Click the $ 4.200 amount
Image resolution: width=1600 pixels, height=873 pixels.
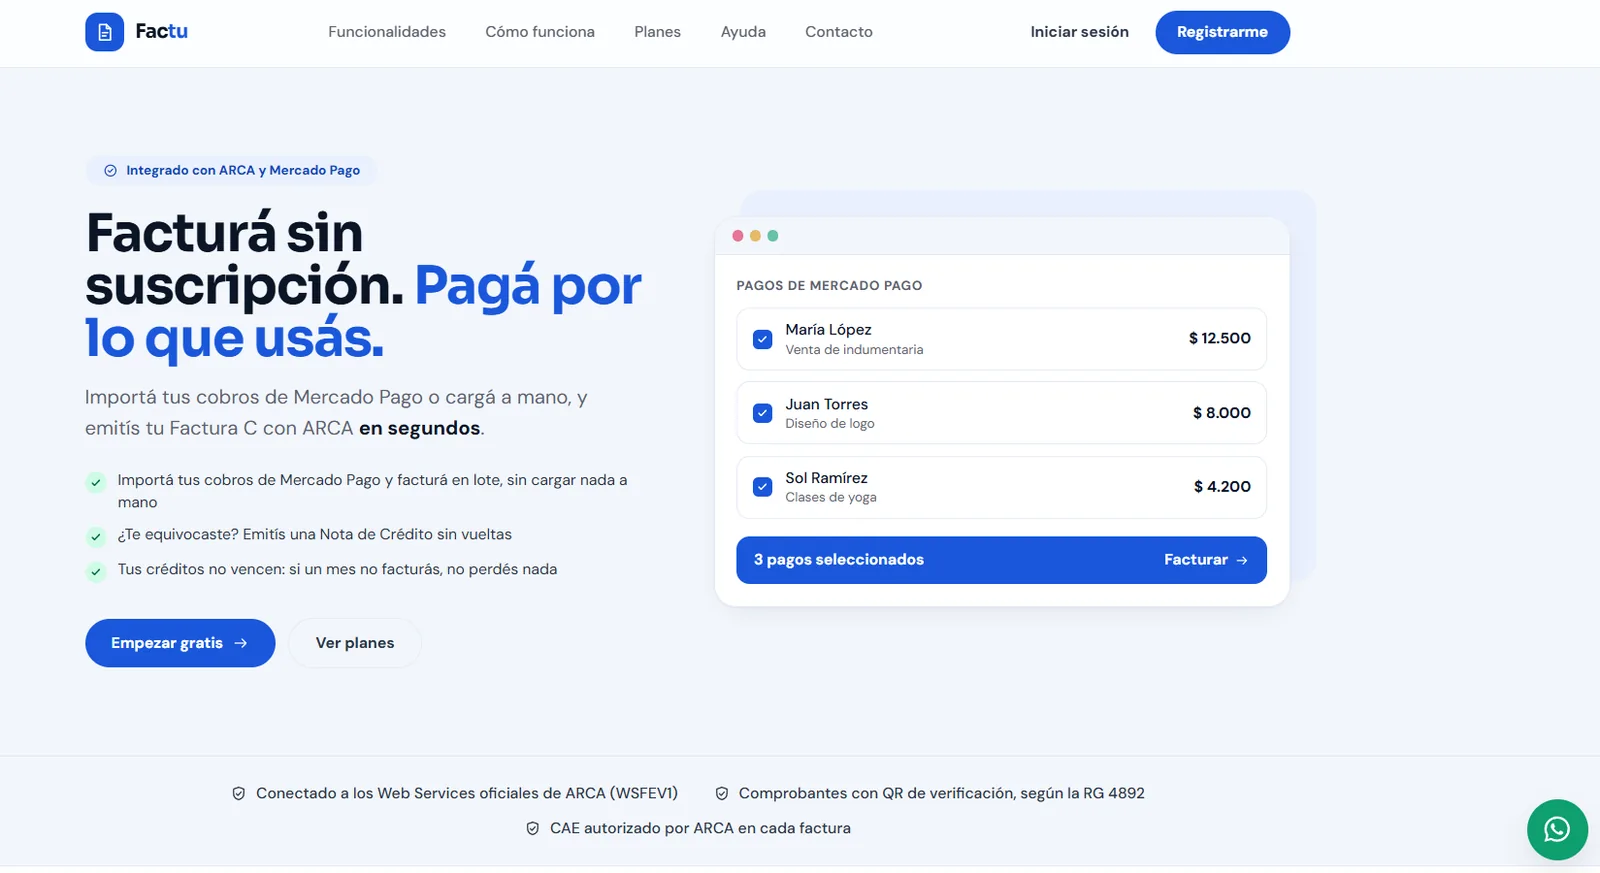(1222, 487)
